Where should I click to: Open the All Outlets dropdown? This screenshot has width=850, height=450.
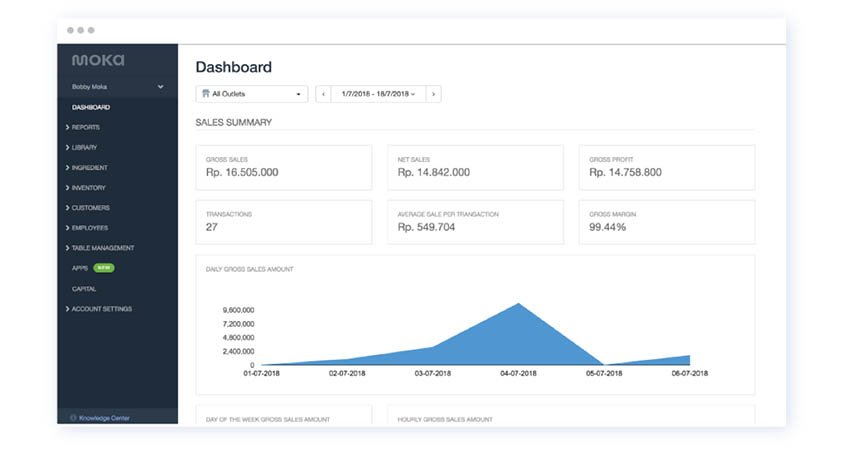251,94
